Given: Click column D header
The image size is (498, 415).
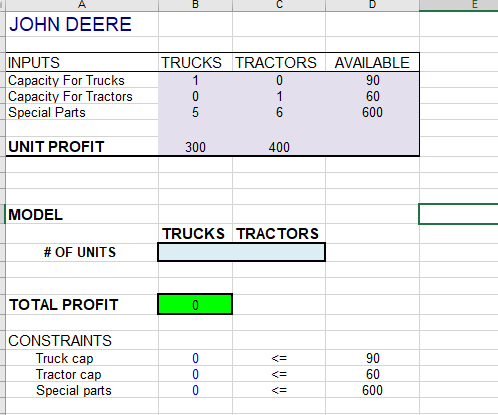Looking at the screenshot, I should (x=372, y=5).
